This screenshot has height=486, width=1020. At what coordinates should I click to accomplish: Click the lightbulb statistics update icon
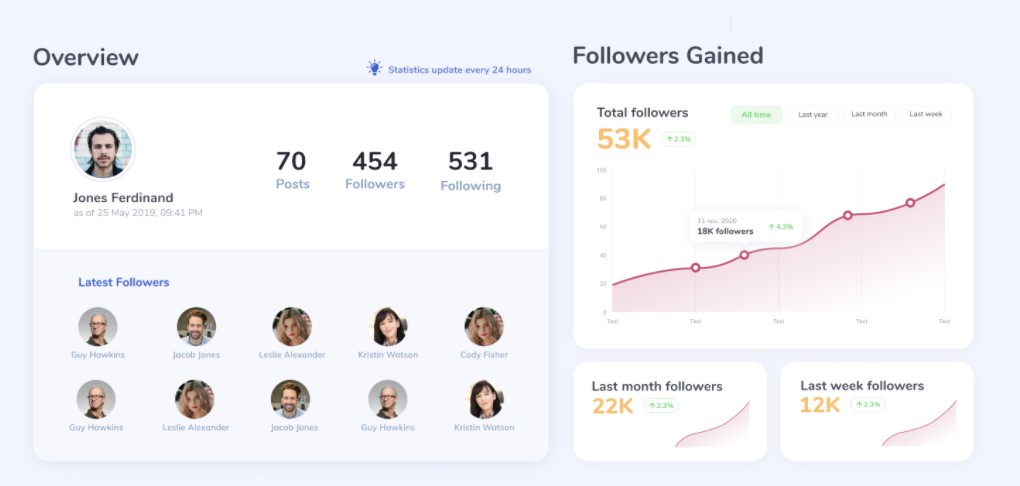click(374, 68)
